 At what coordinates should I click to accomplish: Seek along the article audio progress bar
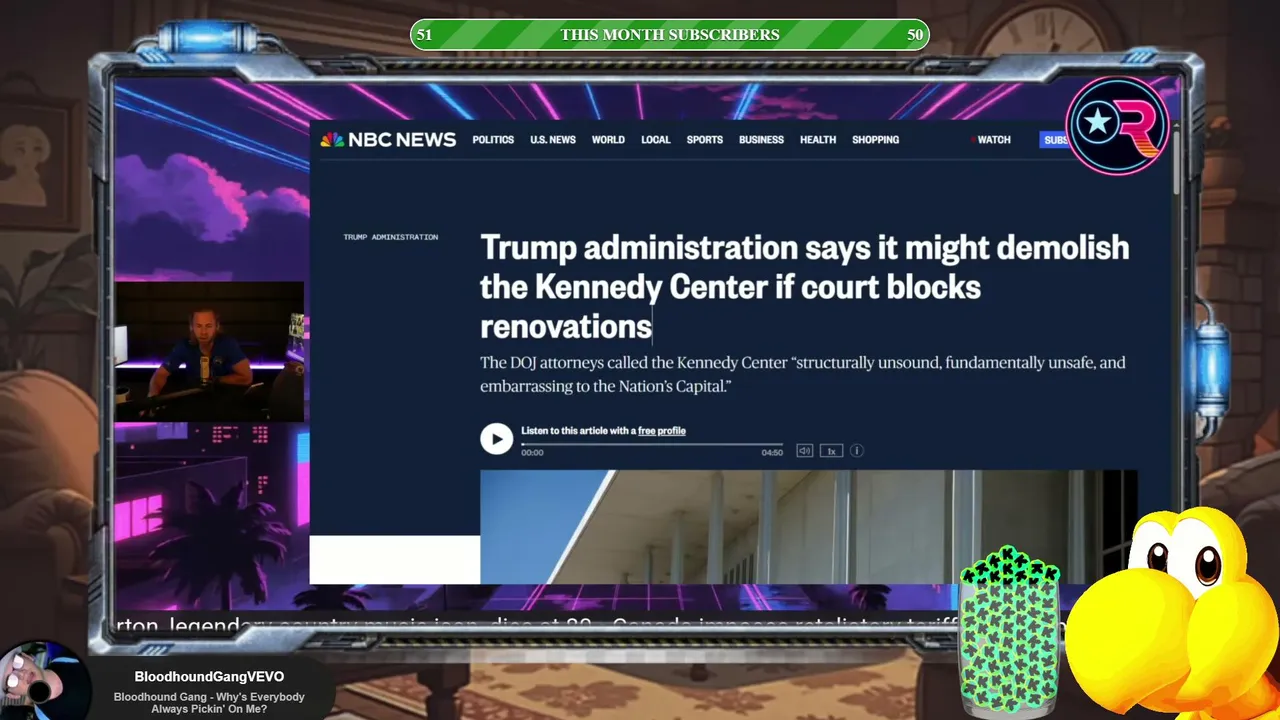[652, 444]
